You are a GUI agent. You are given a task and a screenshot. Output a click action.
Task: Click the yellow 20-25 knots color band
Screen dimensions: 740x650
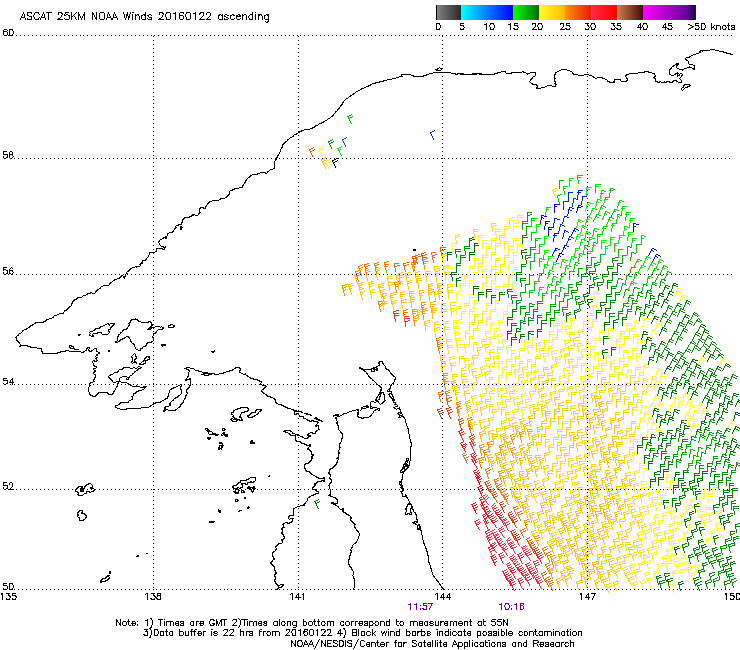(552, 12)
